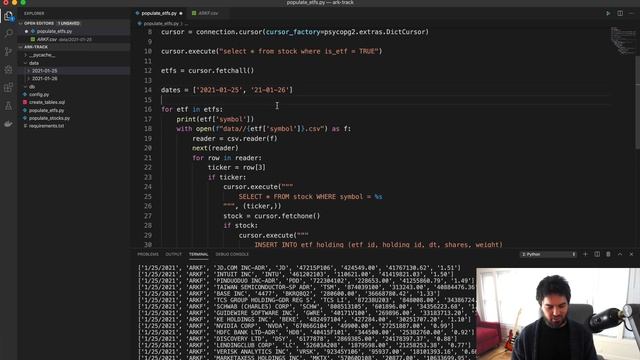Run the Python file with the play icon
Image resolution: width=640 pixels, height=360 pixels.
pos(608,13)
